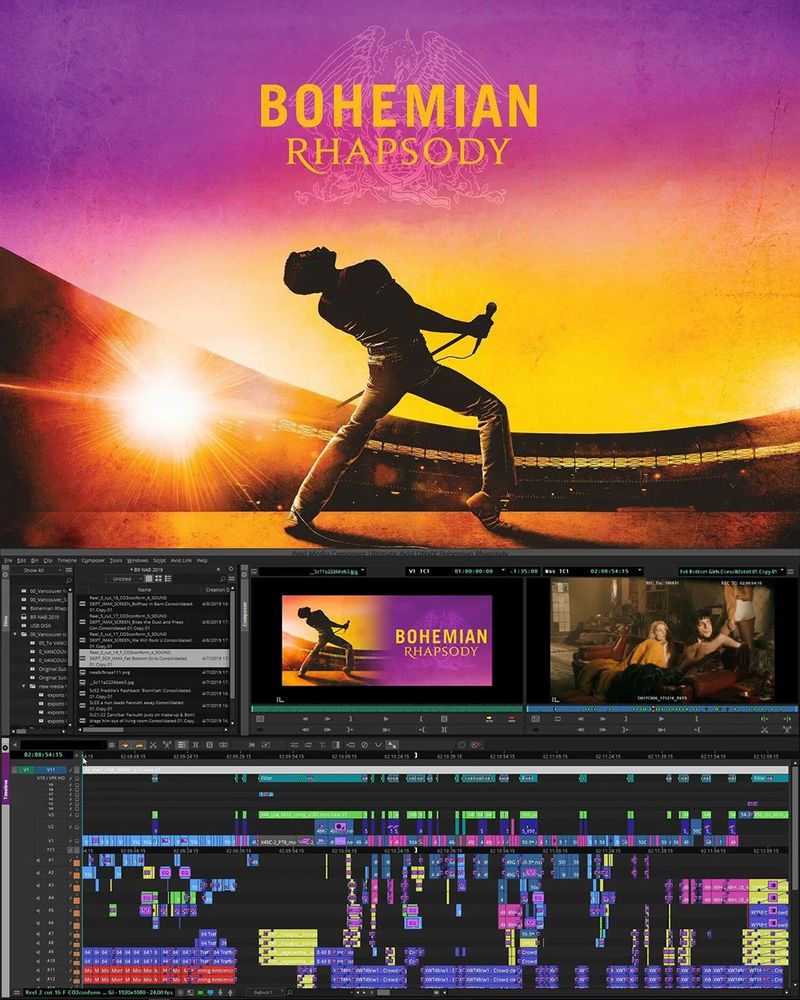Open timeline hamburger menu at bottom left
This screenshot has height=1000, width=800.
(15, 992)
